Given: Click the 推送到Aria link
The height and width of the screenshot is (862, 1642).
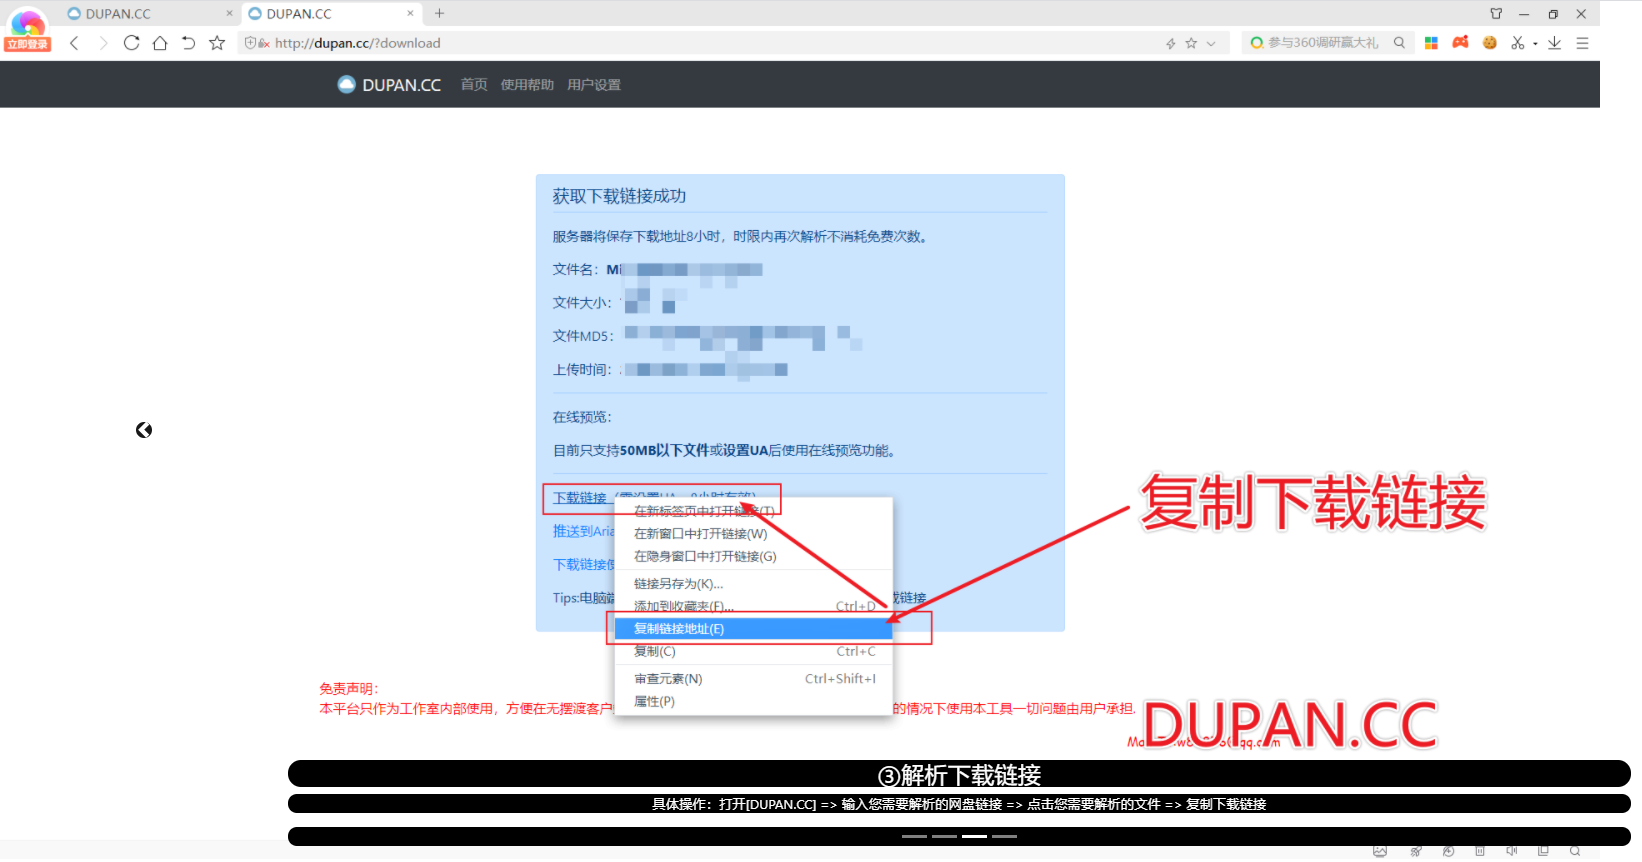Looking at the screenshot, I should (x=583, y=531).
